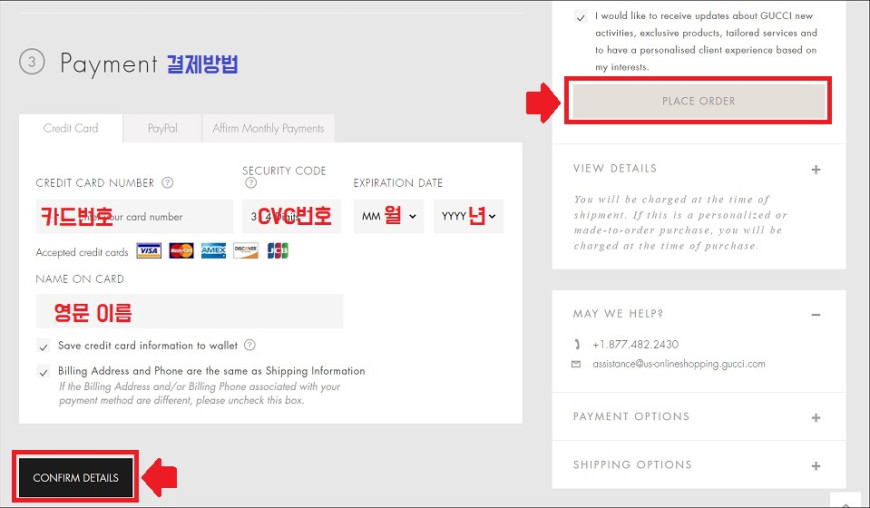Click the Amex card logo
870x508 pixels.
coord(214,251)
